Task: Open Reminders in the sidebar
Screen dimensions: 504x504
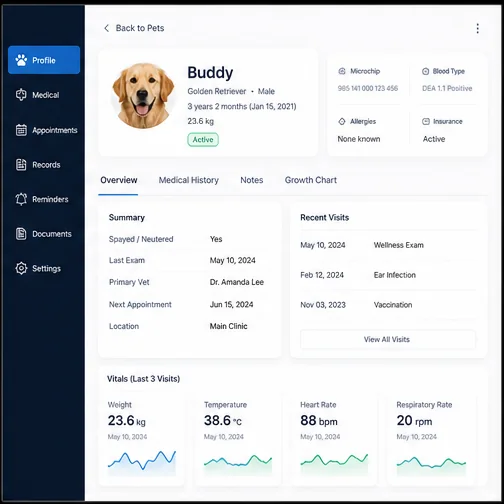Action: [44, 199]
